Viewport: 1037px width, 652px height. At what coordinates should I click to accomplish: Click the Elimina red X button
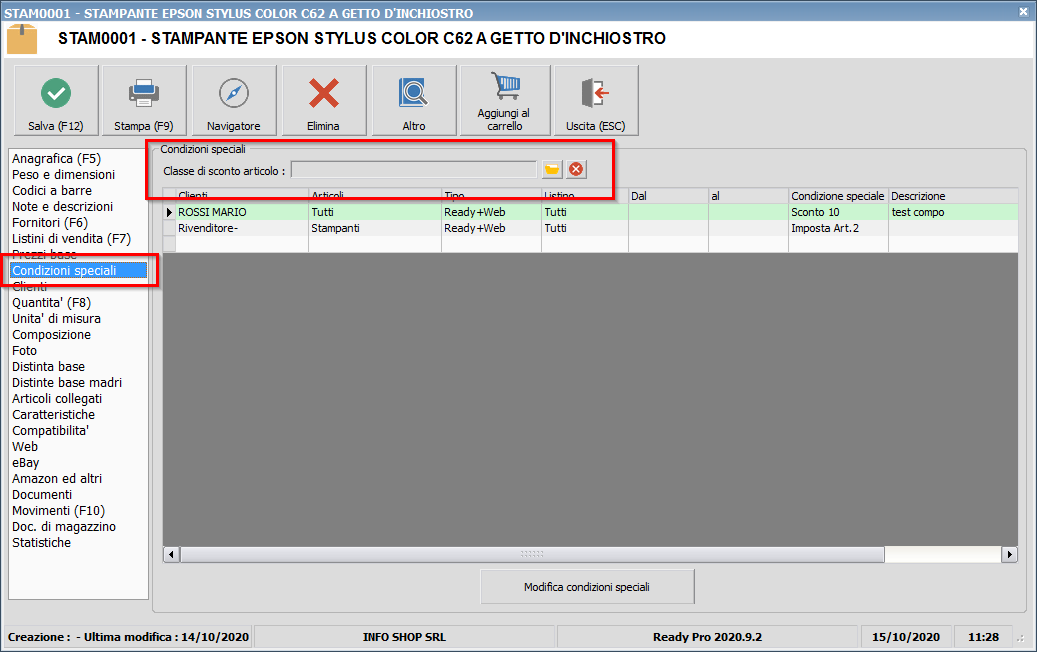(x=323, y=101)
